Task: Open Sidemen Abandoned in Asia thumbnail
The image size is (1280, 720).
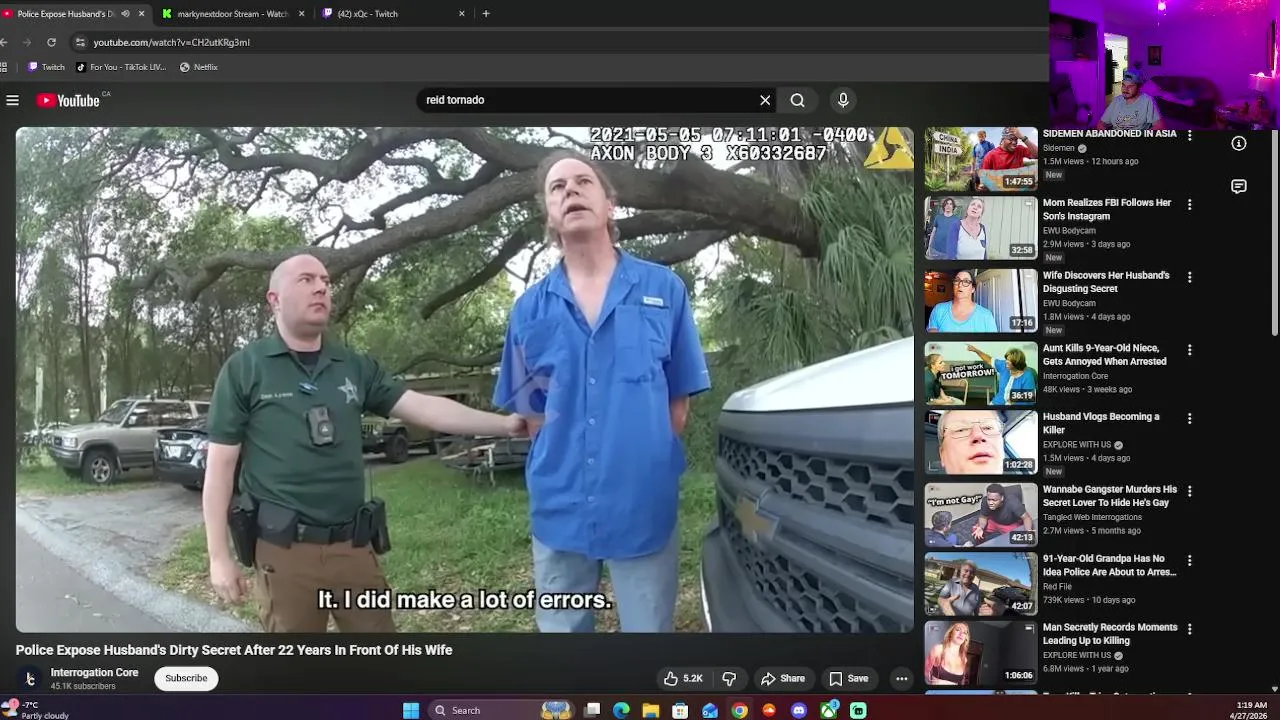Action: (981, 159)
